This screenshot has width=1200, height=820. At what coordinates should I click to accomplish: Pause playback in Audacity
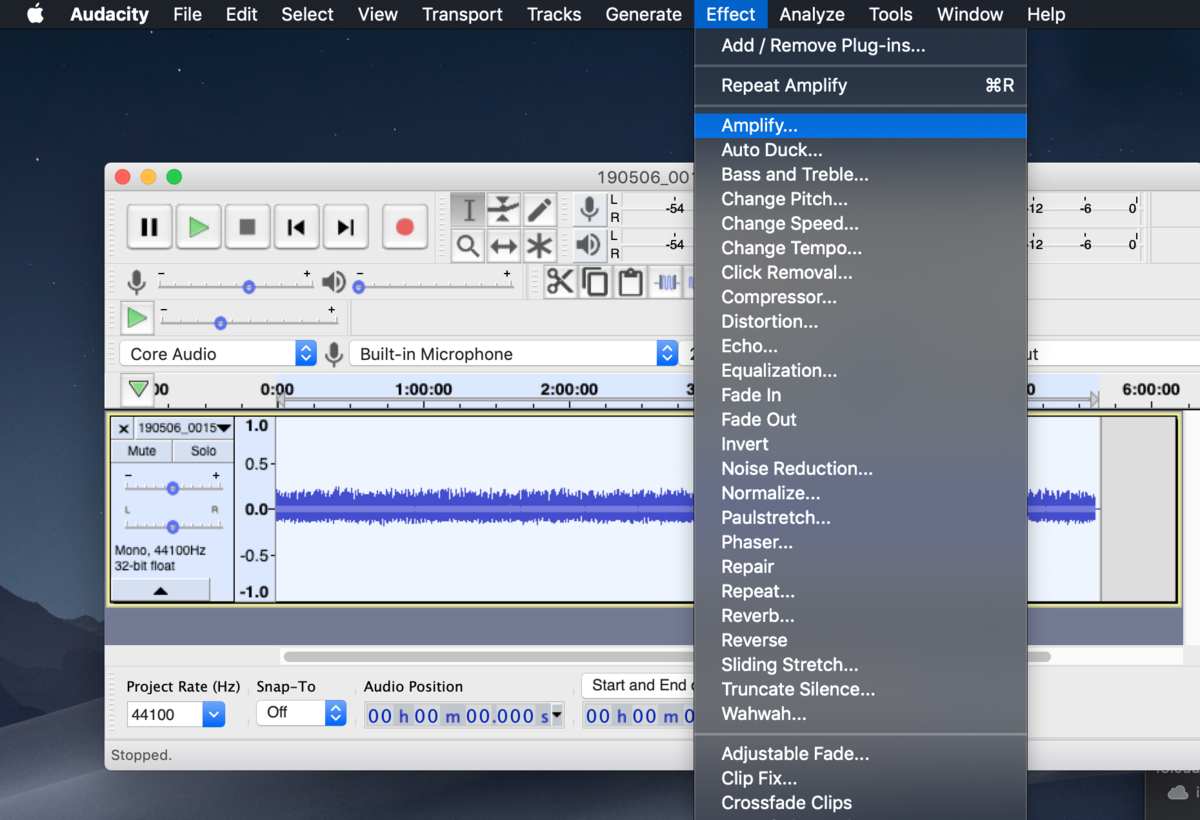(x=149, y=227)
